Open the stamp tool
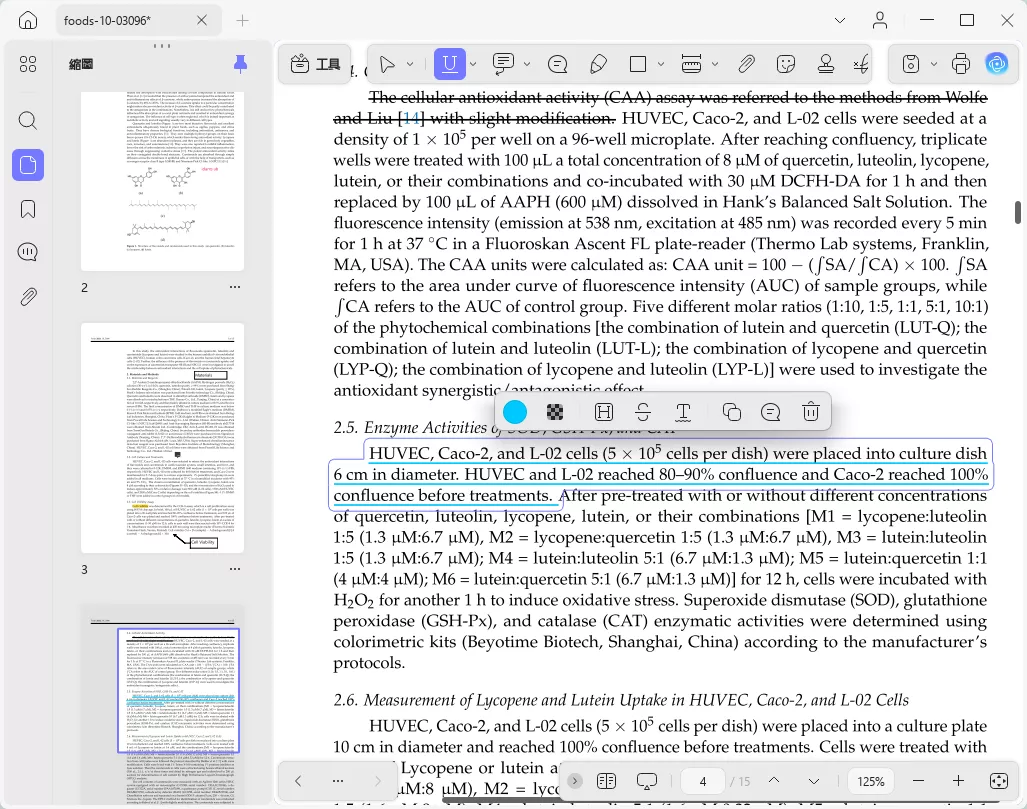 point(826,64)
